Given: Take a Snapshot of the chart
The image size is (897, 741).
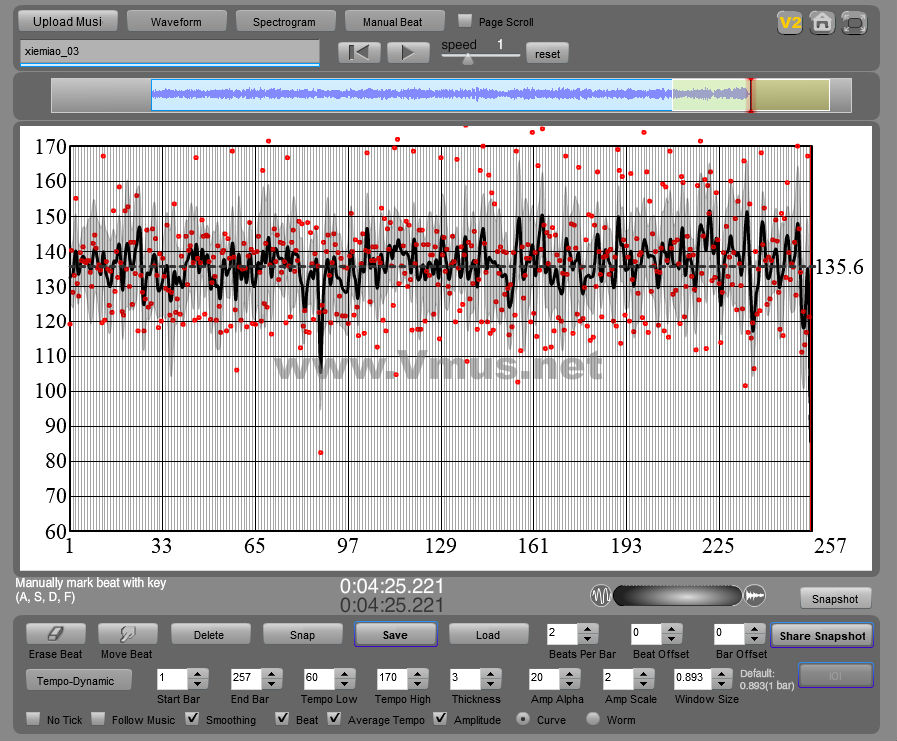Looking at the screenshot, I should pyautogui.click(x=835, y=598).
